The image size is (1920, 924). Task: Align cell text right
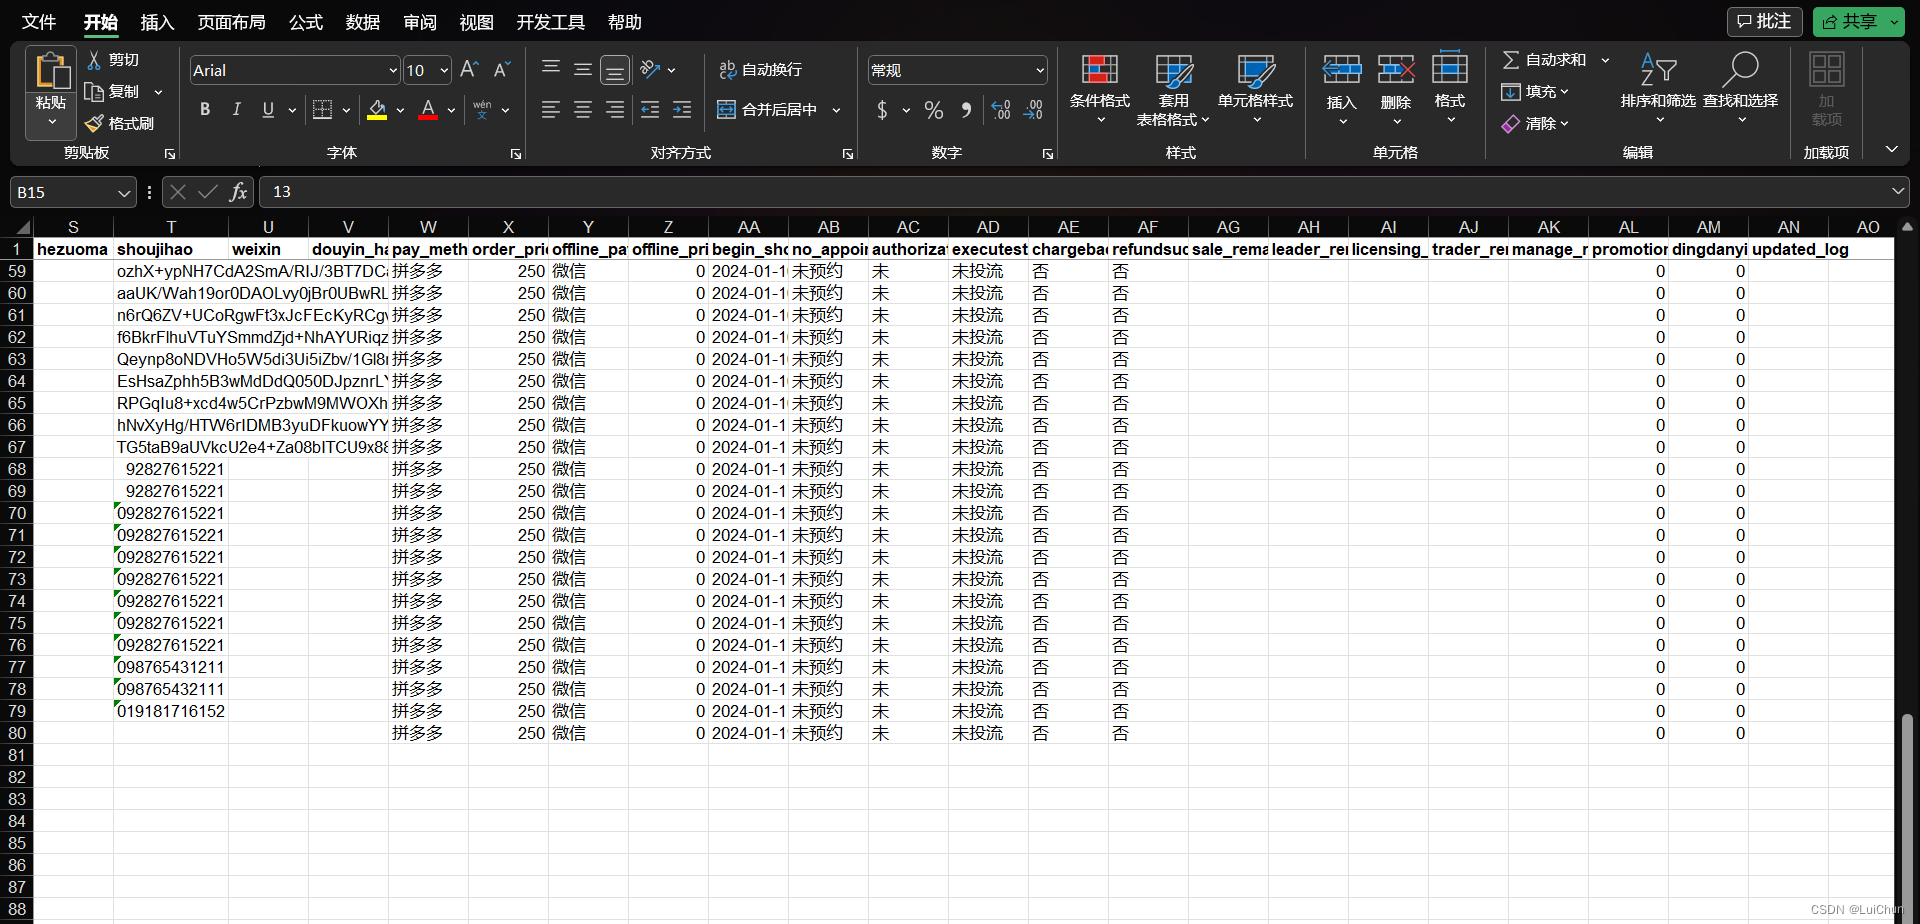(x=615, y=110)
